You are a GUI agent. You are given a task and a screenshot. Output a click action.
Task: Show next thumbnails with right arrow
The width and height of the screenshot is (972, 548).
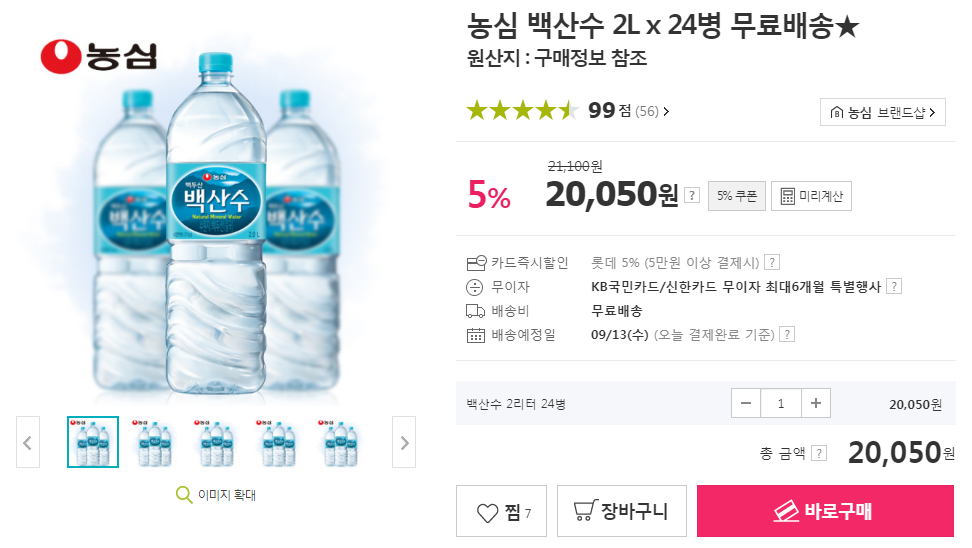point(404,442)
